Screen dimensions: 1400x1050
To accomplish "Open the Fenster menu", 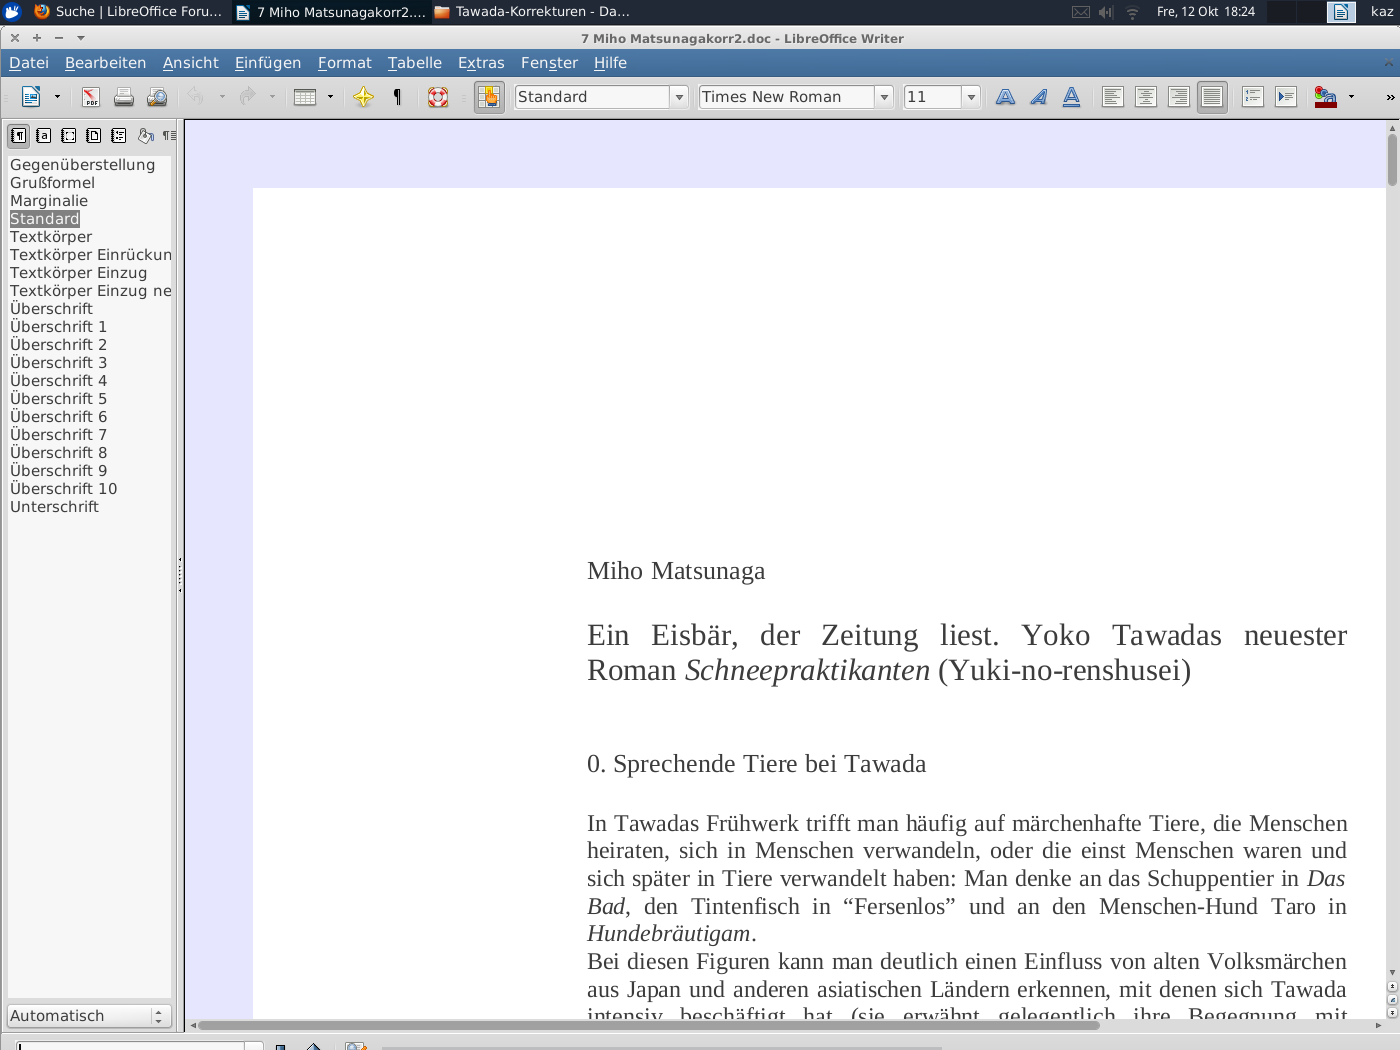I will click(549, 63).
